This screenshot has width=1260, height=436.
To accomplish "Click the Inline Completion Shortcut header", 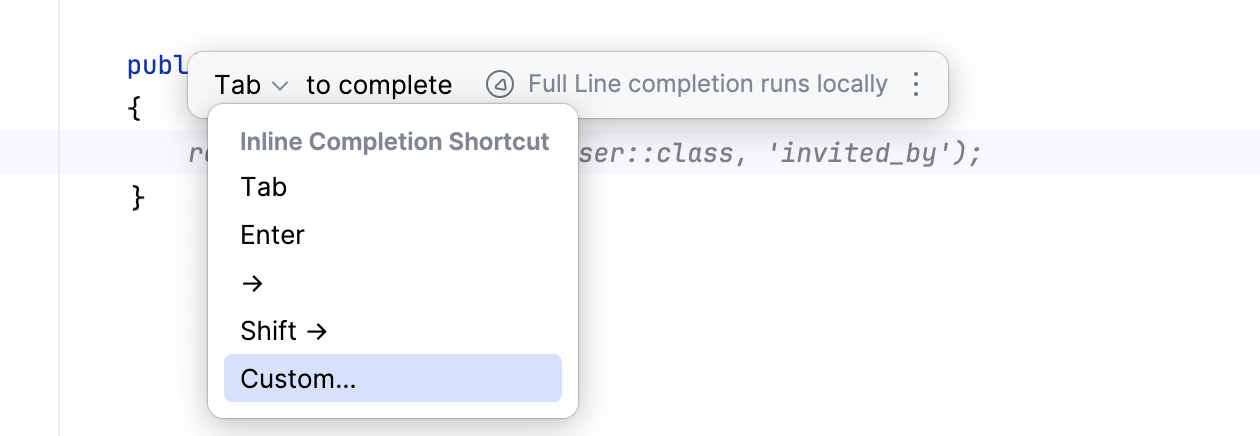I will point(394,142).
